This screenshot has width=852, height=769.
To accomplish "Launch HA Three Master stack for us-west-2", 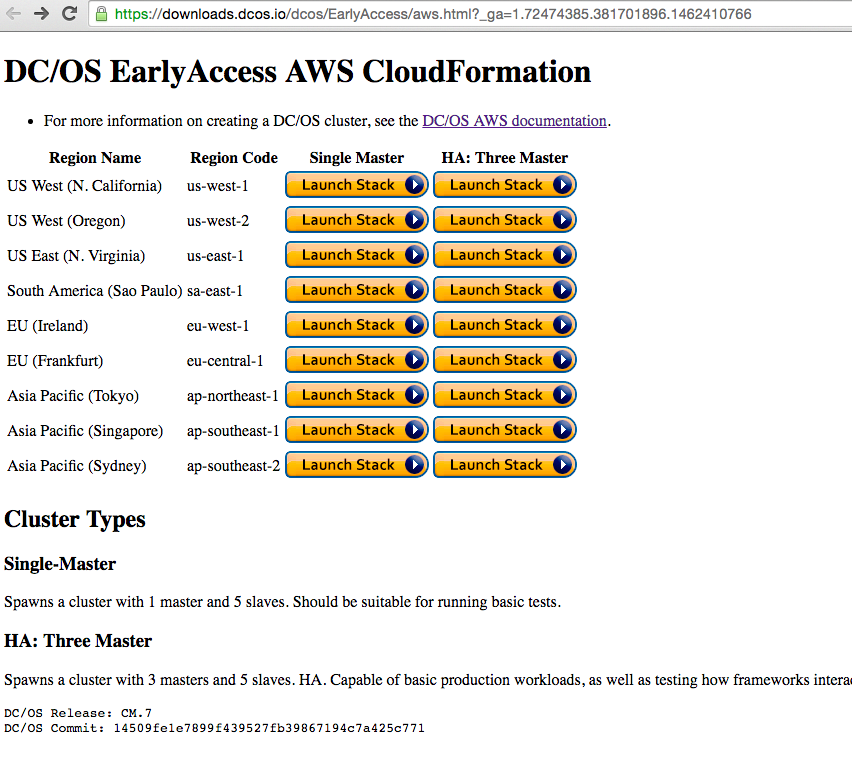I will [x=505, y=220].
